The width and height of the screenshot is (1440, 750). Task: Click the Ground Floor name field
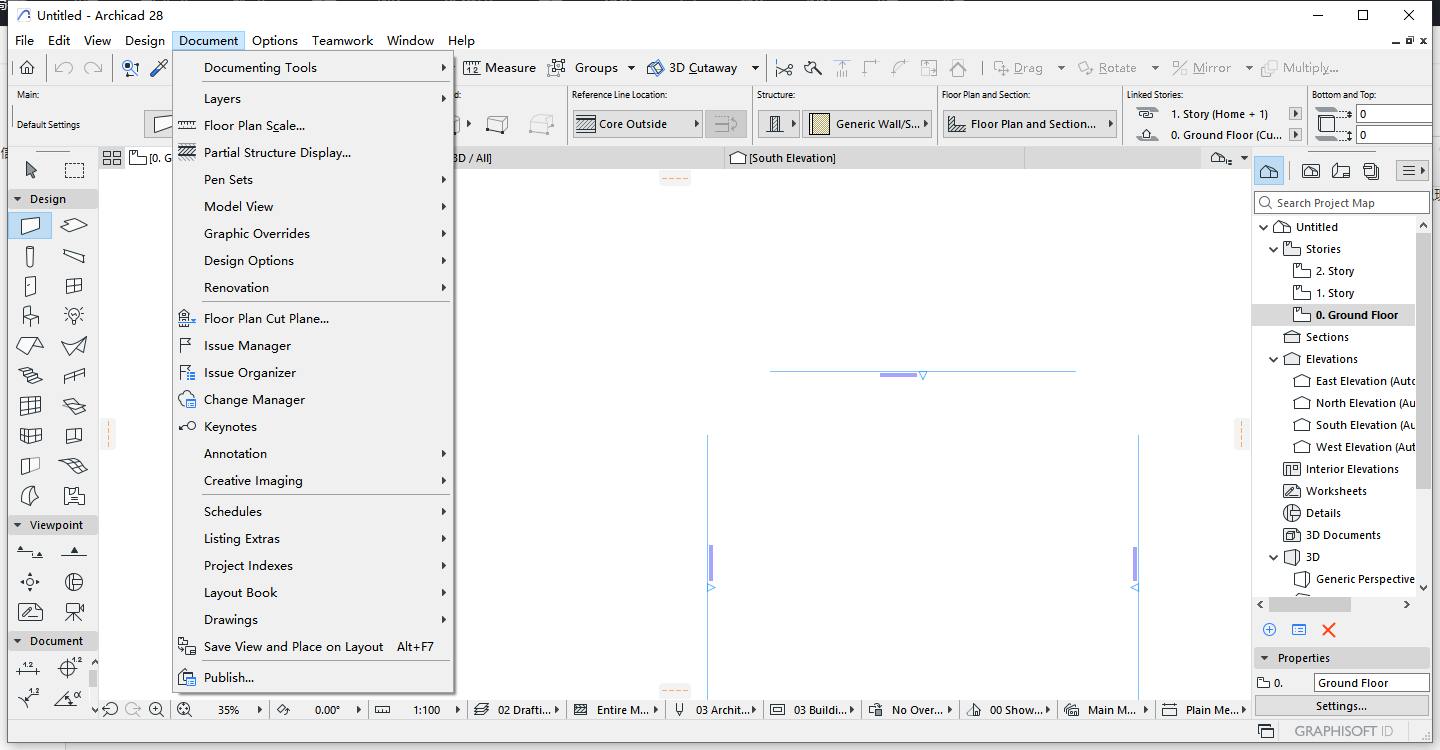[1372, 683]
